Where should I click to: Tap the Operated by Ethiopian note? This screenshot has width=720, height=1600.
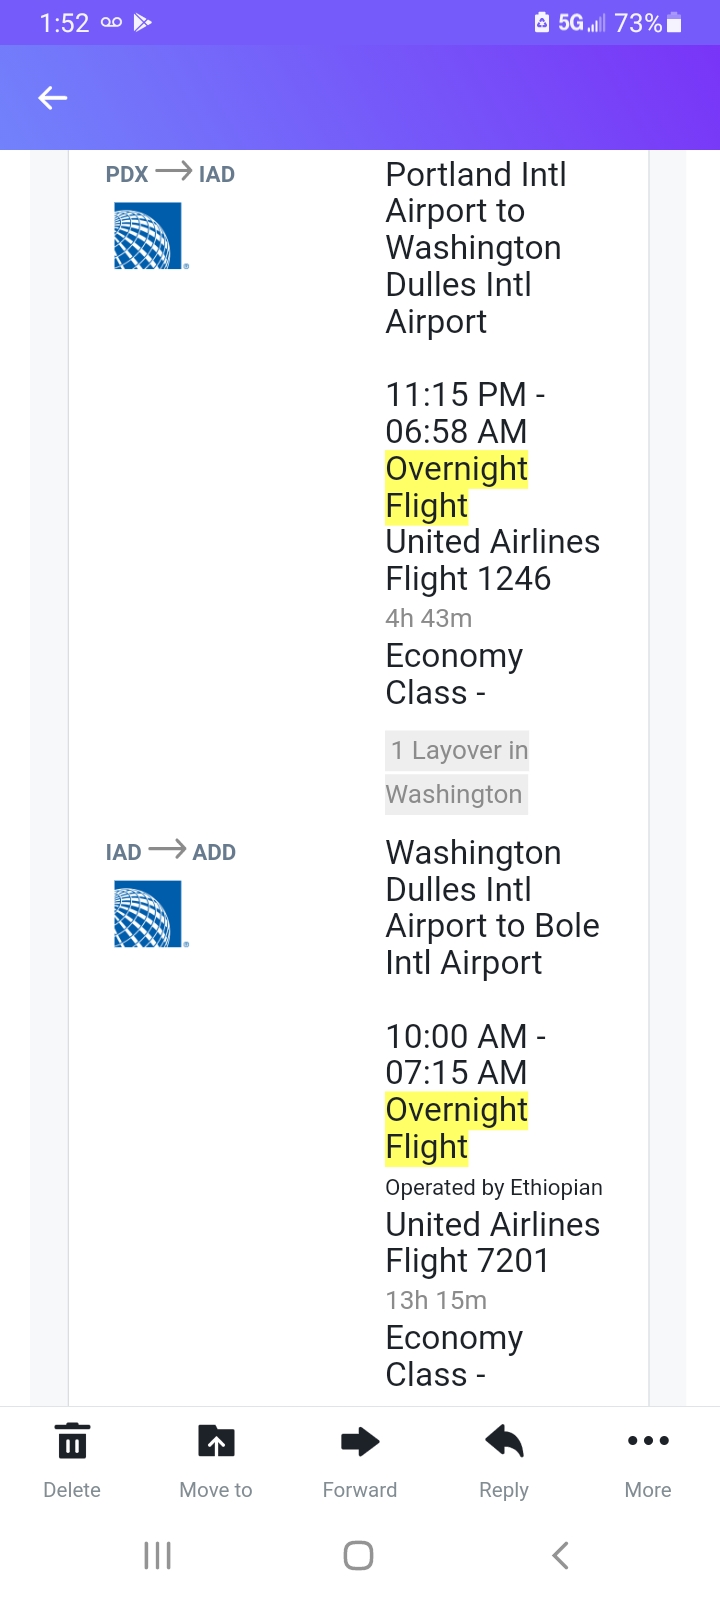pyautogui.click(x=494, y=1187)
